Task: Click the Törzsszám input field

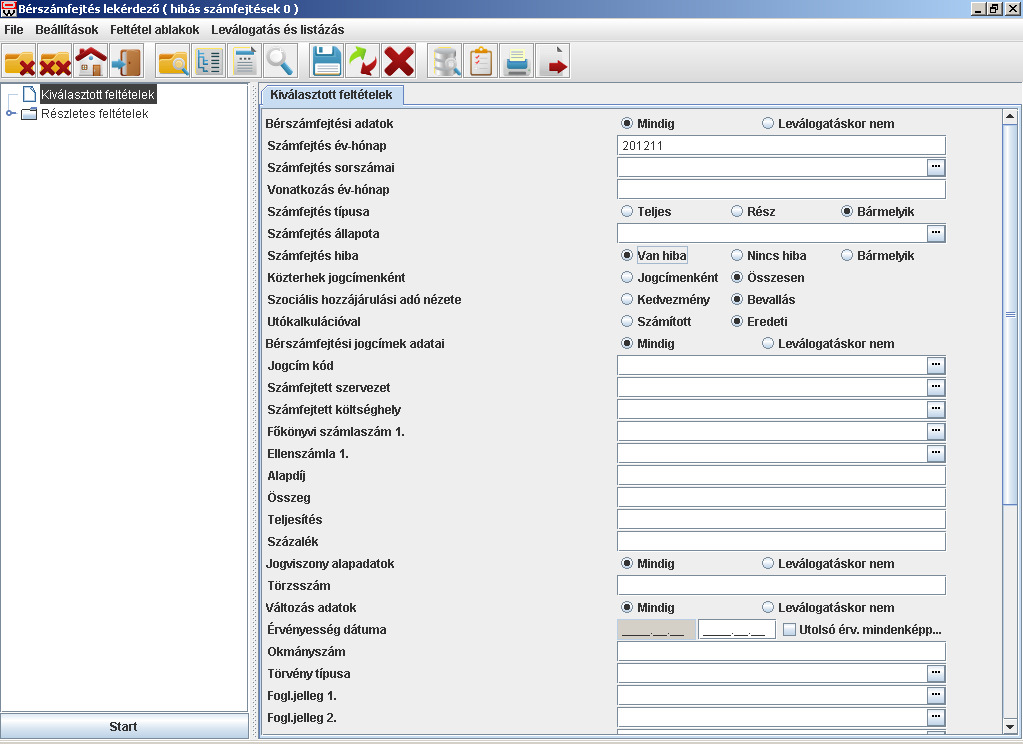Action: click(781, 585)
